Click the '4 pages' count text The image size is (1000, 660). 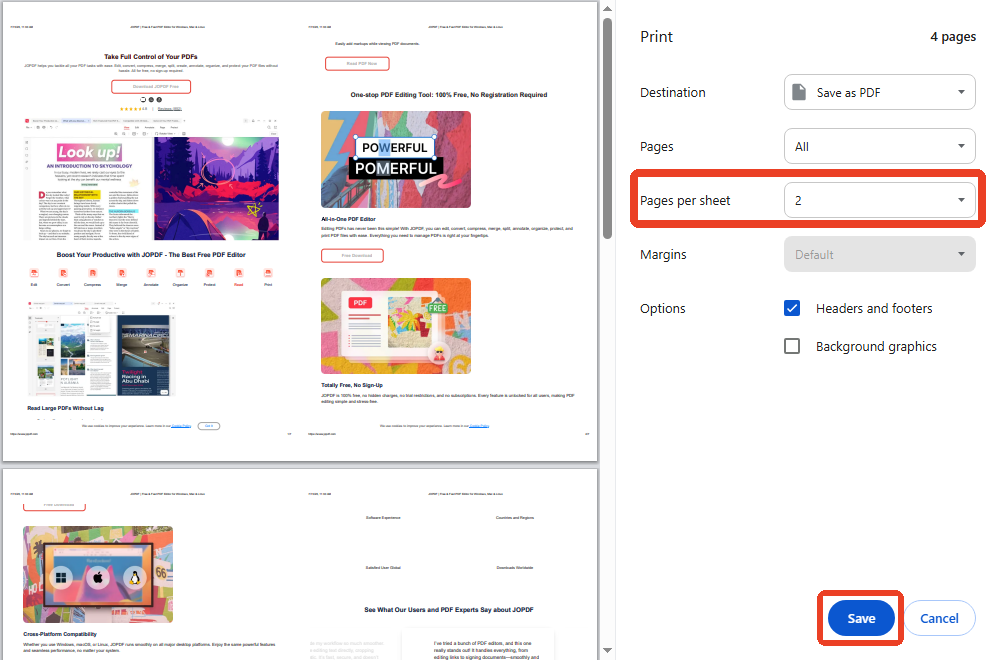(953, 36)
